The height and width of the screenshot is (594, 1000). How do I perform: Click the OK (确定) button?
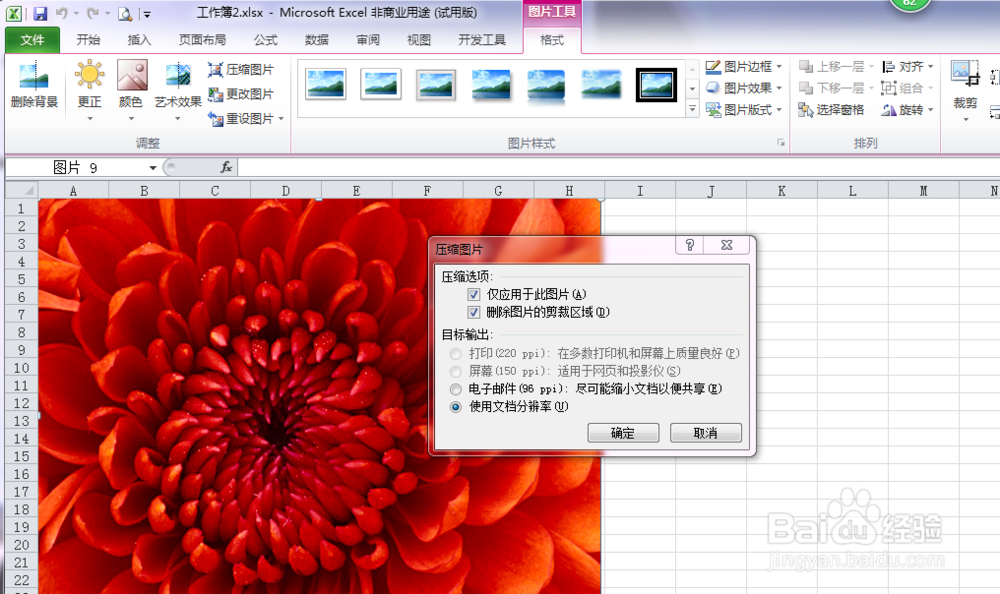623,433
